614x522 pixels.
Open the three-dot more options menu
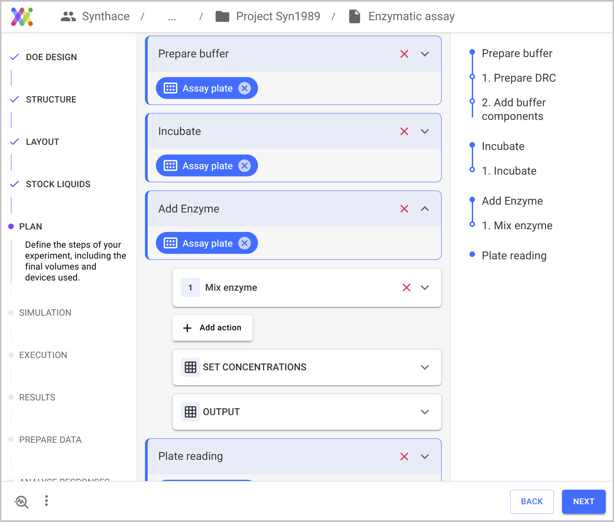click(x=46, y=501)
